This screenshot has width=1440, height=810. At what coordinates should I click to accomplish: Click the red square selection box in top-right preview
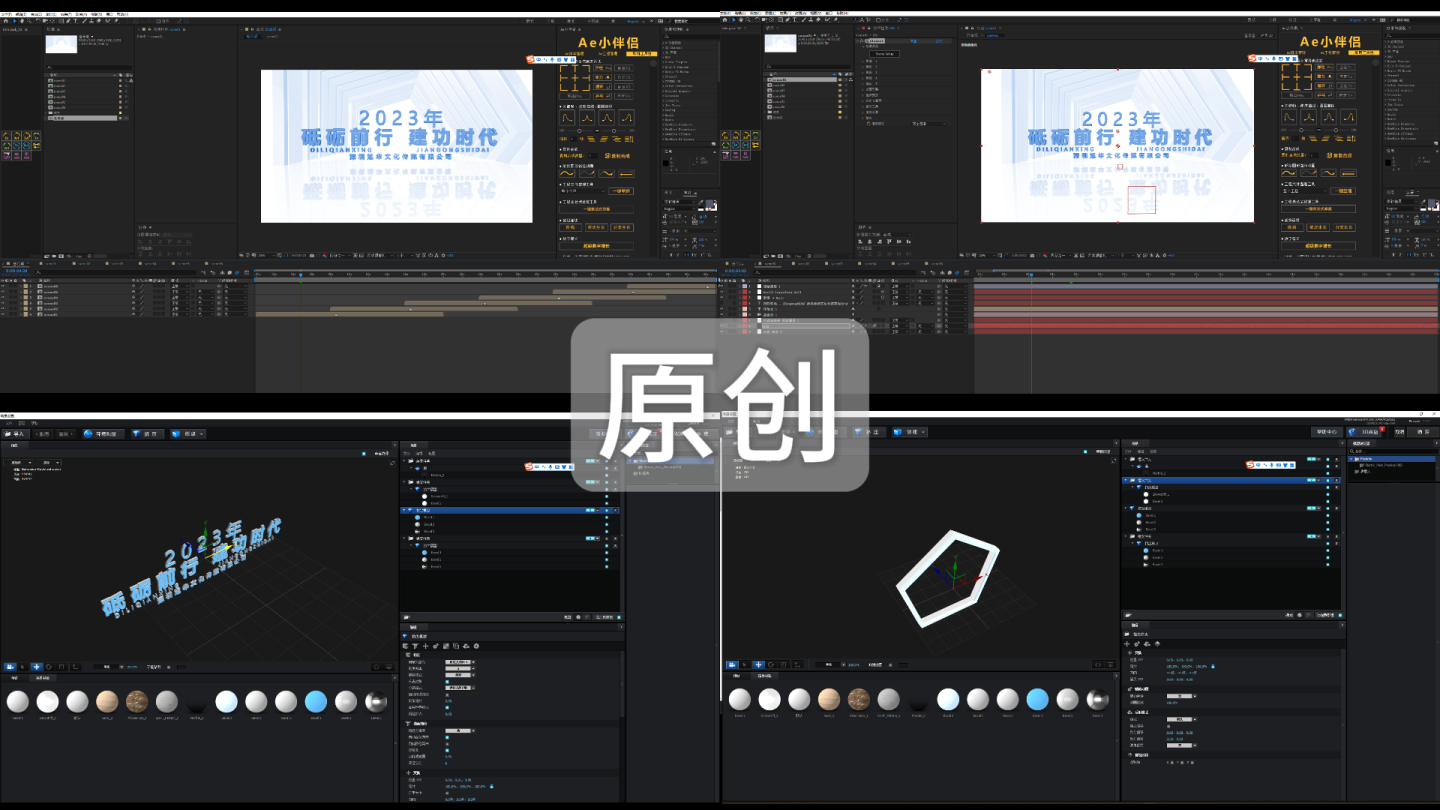point(1141,200)
